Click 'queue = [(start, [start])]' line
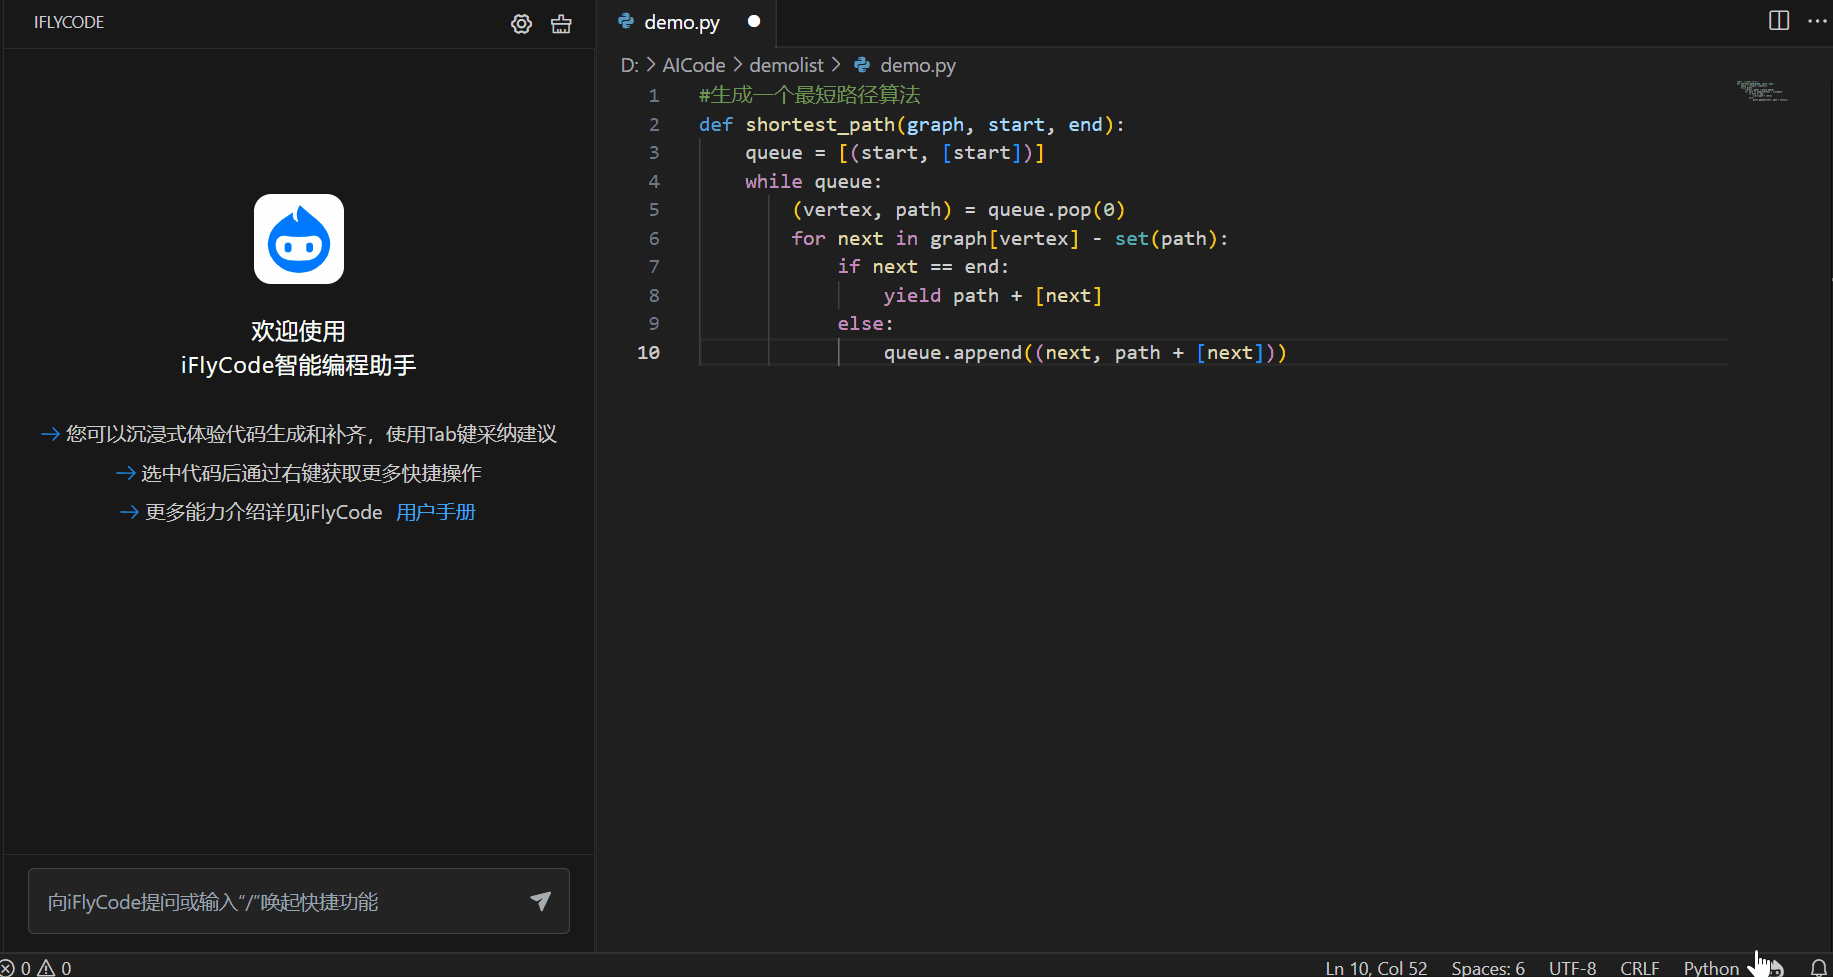This screenshot has height=977, width=1833. click(895, 152)
